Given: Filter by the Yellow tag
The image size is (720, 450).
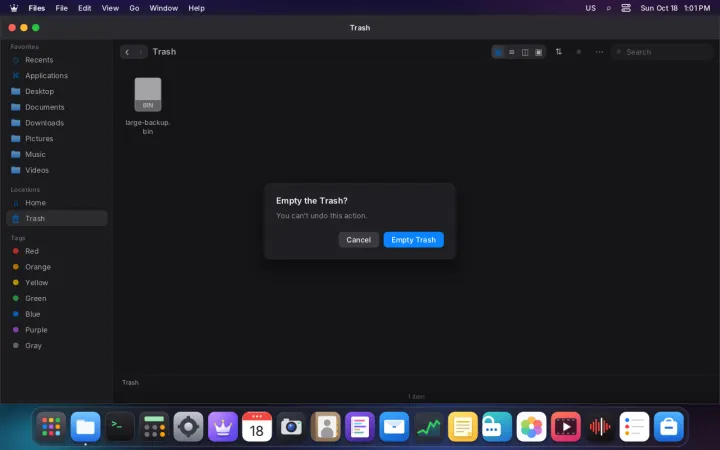Looking at the screenshot, I should 56,282.
